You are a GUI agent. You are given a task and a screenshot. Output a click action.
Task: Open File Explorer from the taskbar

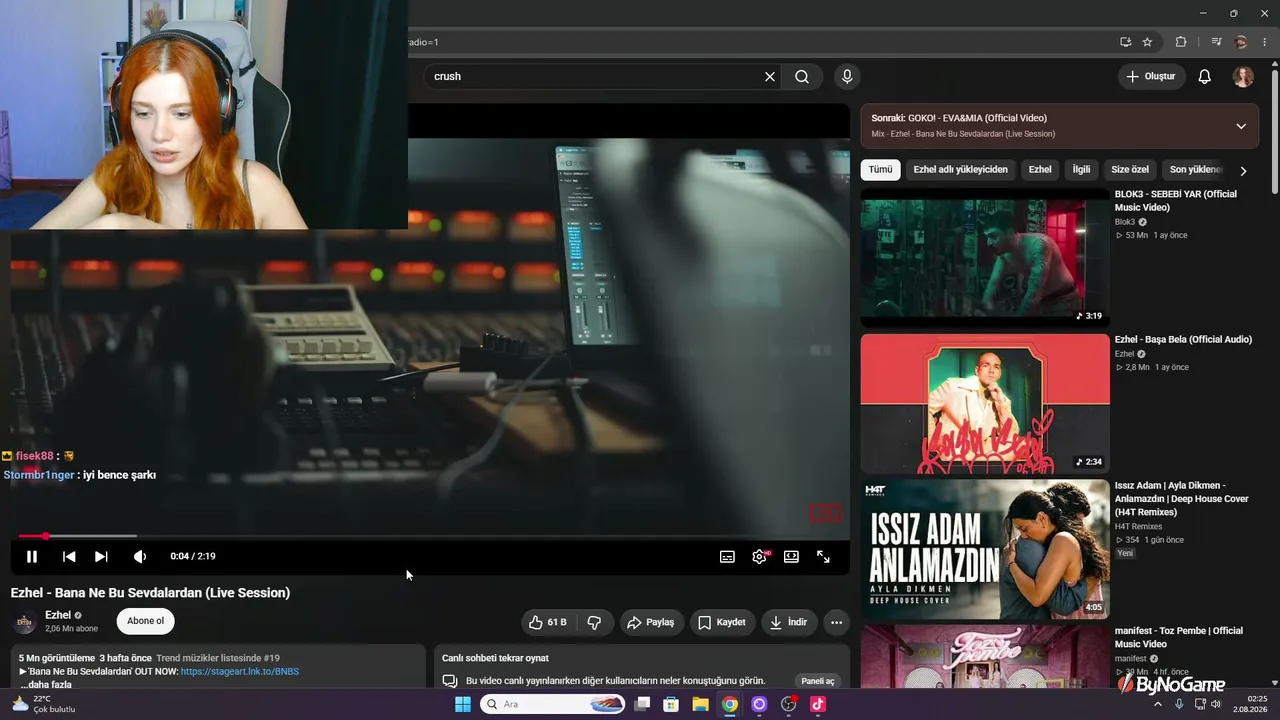[700, 704]
